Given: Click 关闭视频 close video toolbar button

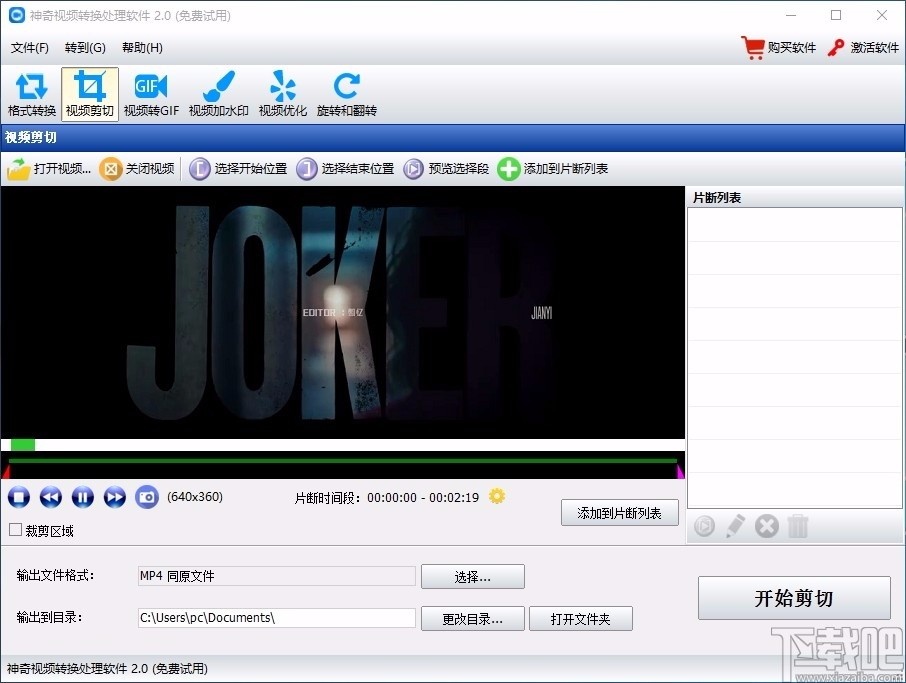Looking at the screenshot, I should [x=137, y=169].
